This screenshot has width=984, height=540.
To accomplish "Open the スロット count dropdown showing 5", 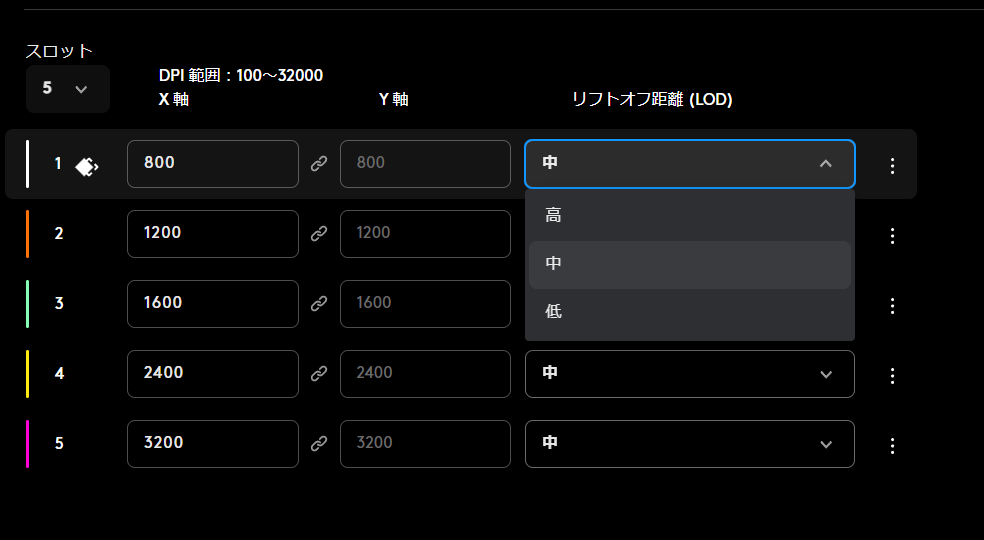I will pyautogui.click(x=67, y=88).
